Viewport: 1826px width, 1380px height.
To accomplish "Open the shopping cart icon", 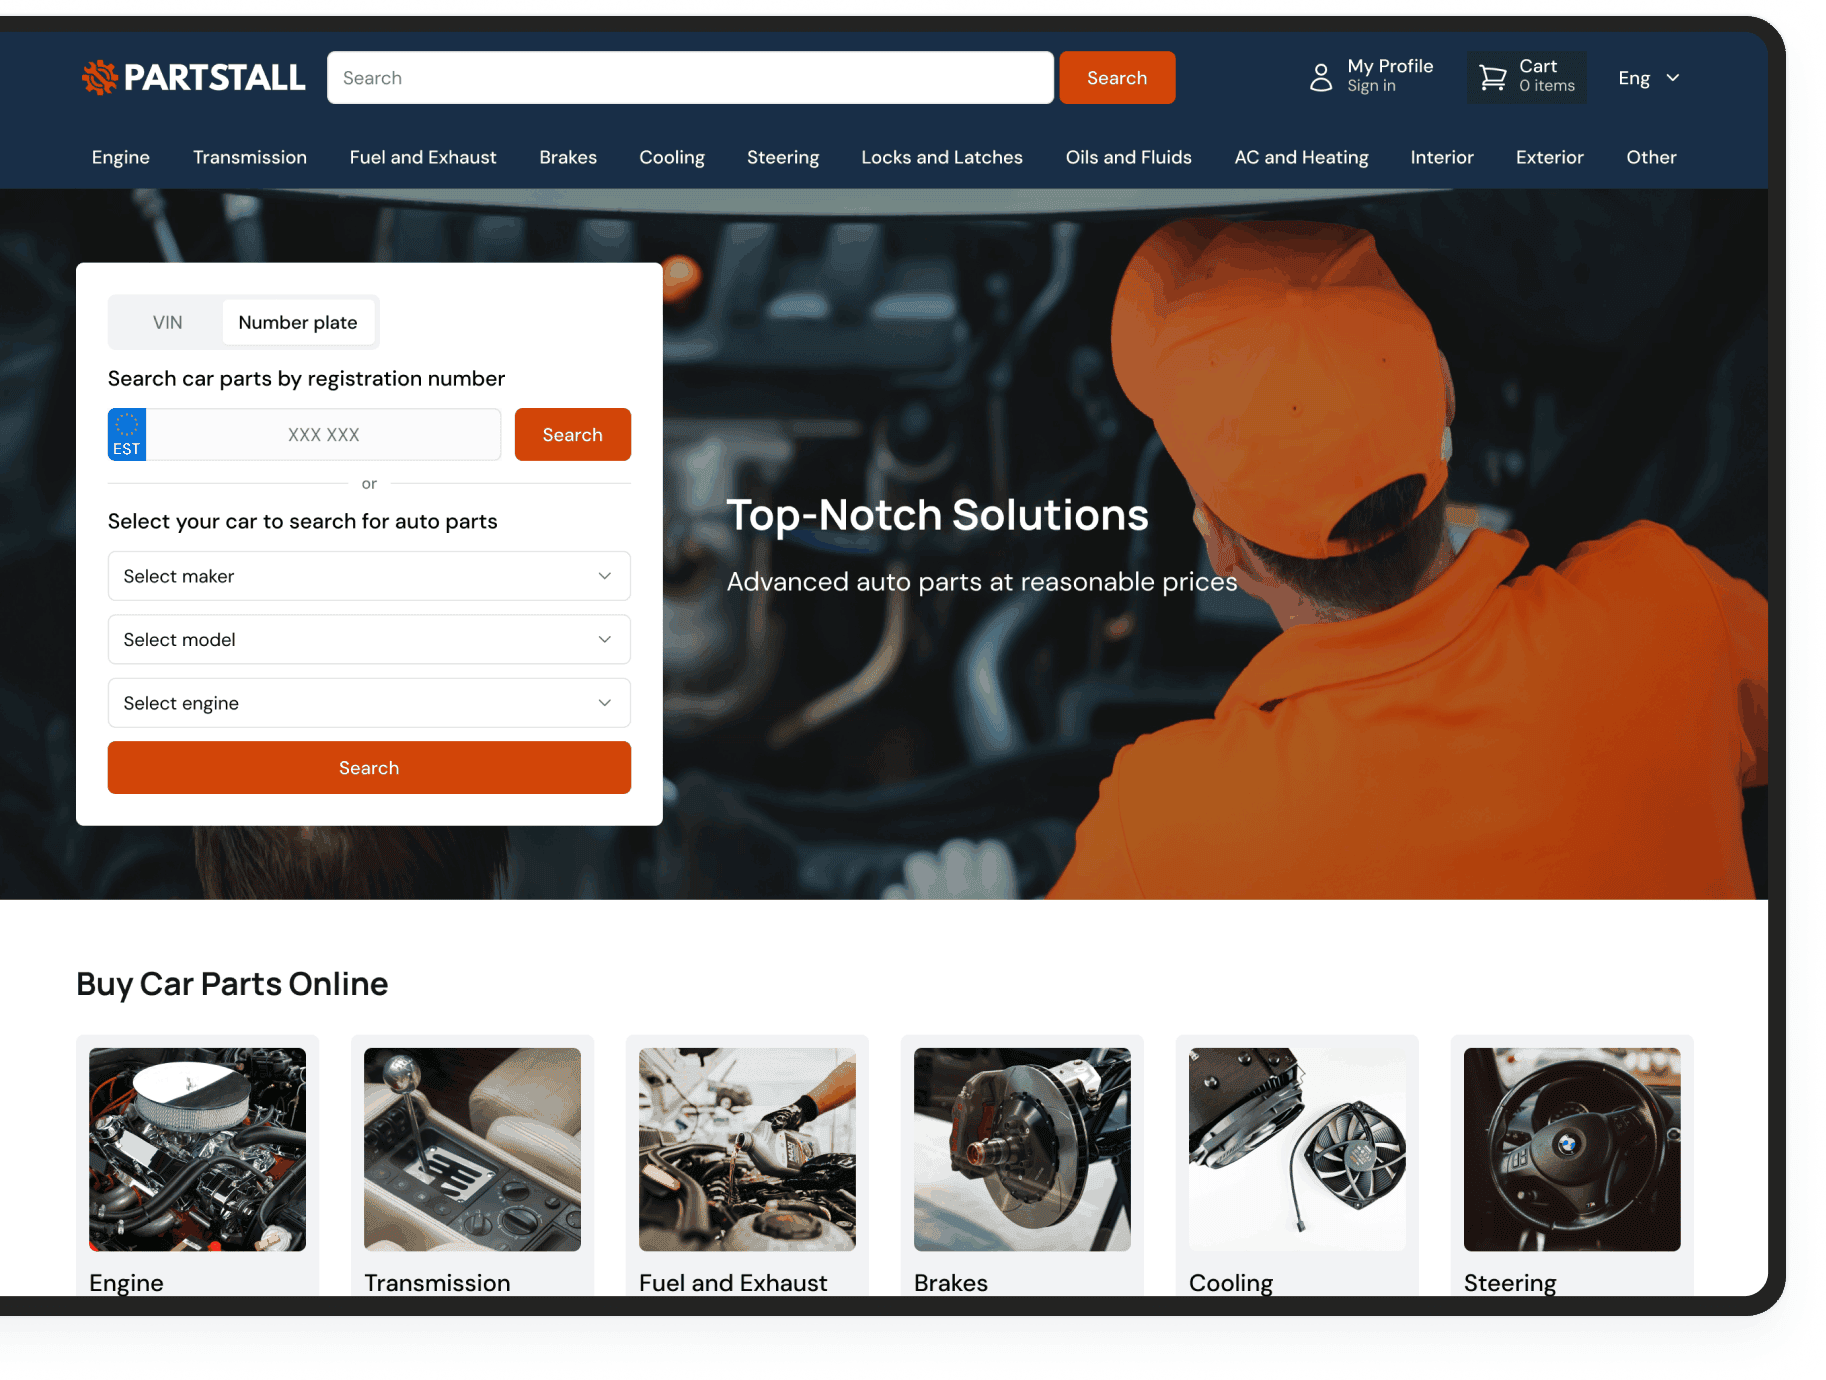I will click(1492, 78).
